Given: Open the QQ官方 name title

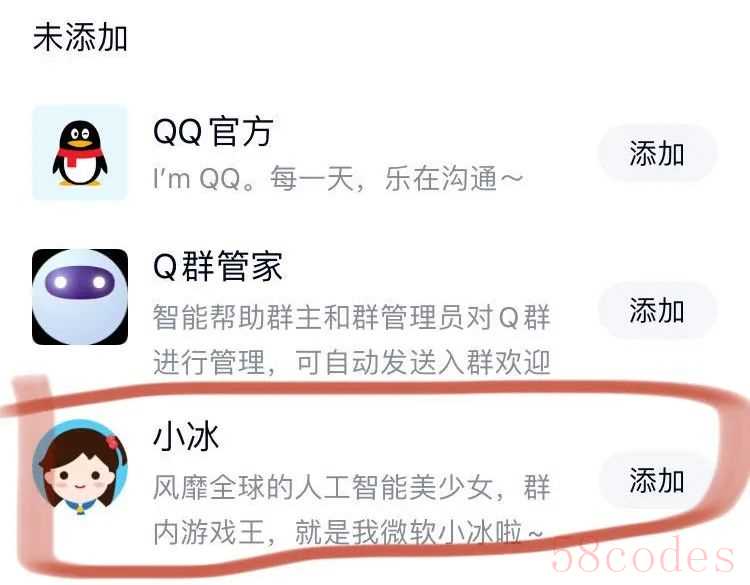Looking at the screenshot, I should pyautogui.click(x=213, y=131).
